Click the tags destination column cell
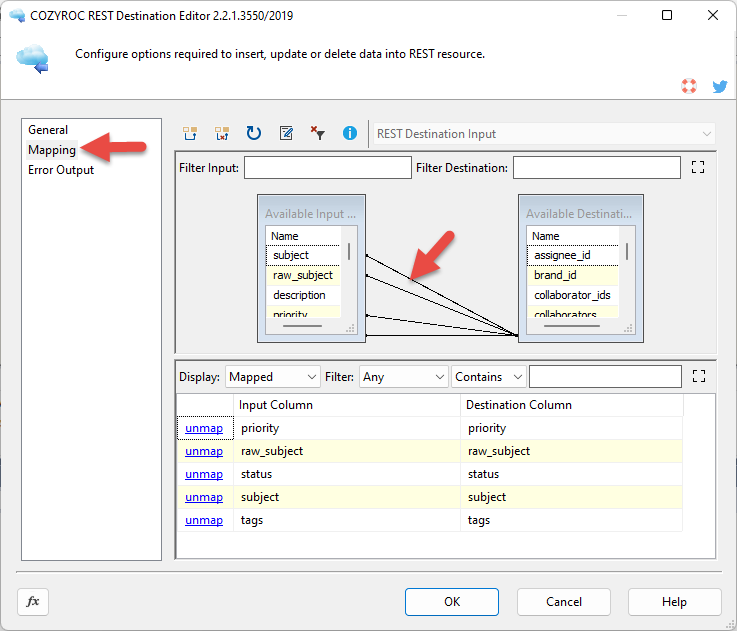This screenshot has height=631, width=737. [x=572, y=521]
